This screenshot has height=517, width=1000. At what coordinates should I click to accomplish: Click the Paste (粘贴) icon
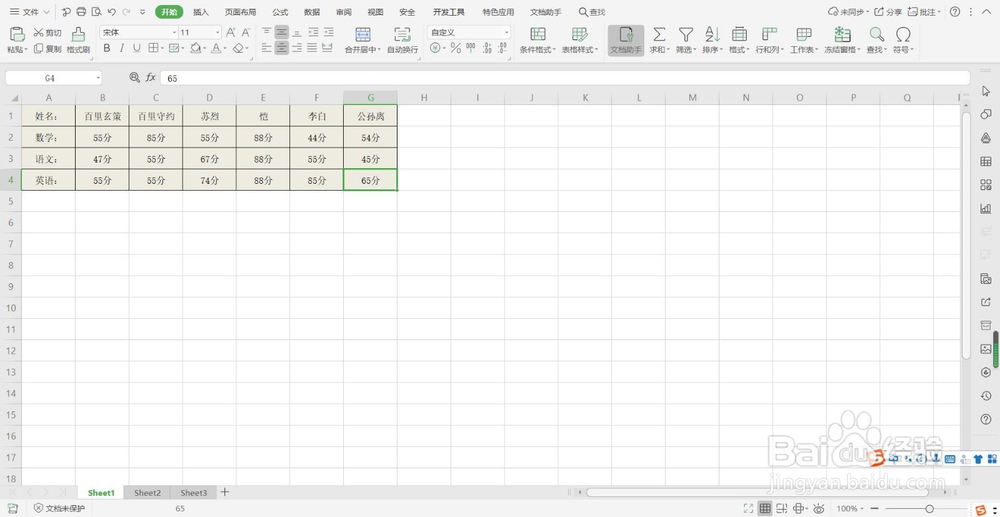pyautogui.click(x=17, y=34)
